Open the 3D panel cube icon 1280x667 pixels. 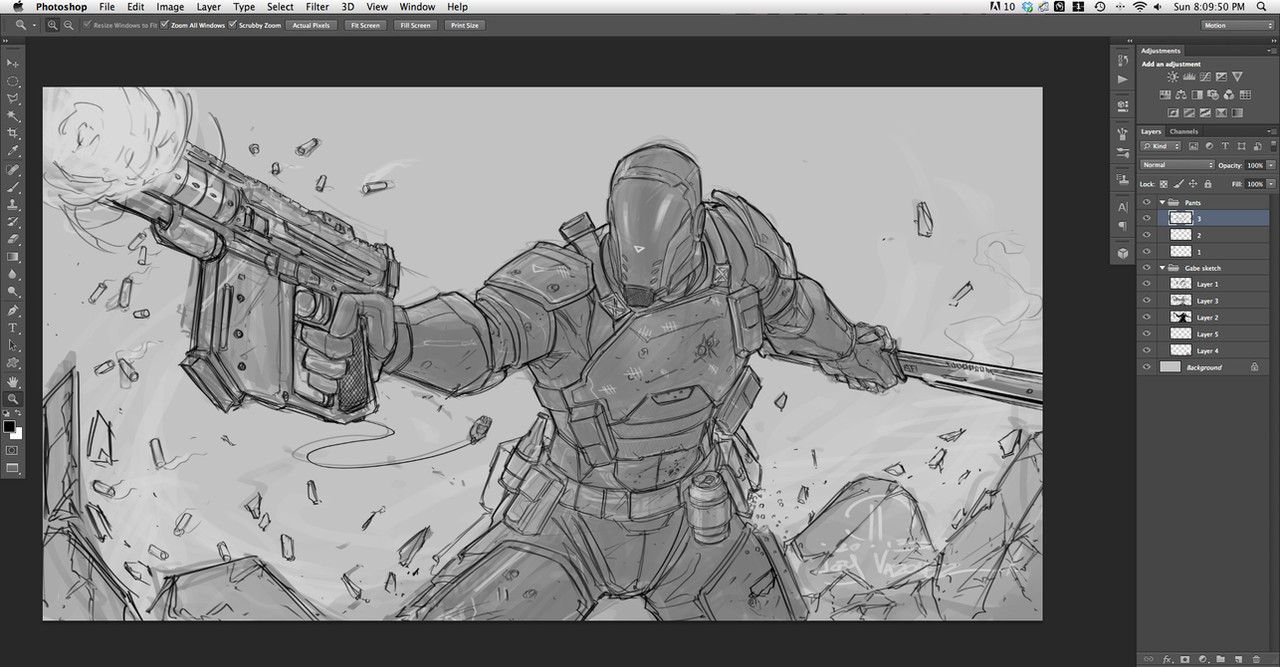click(1122, 254)
